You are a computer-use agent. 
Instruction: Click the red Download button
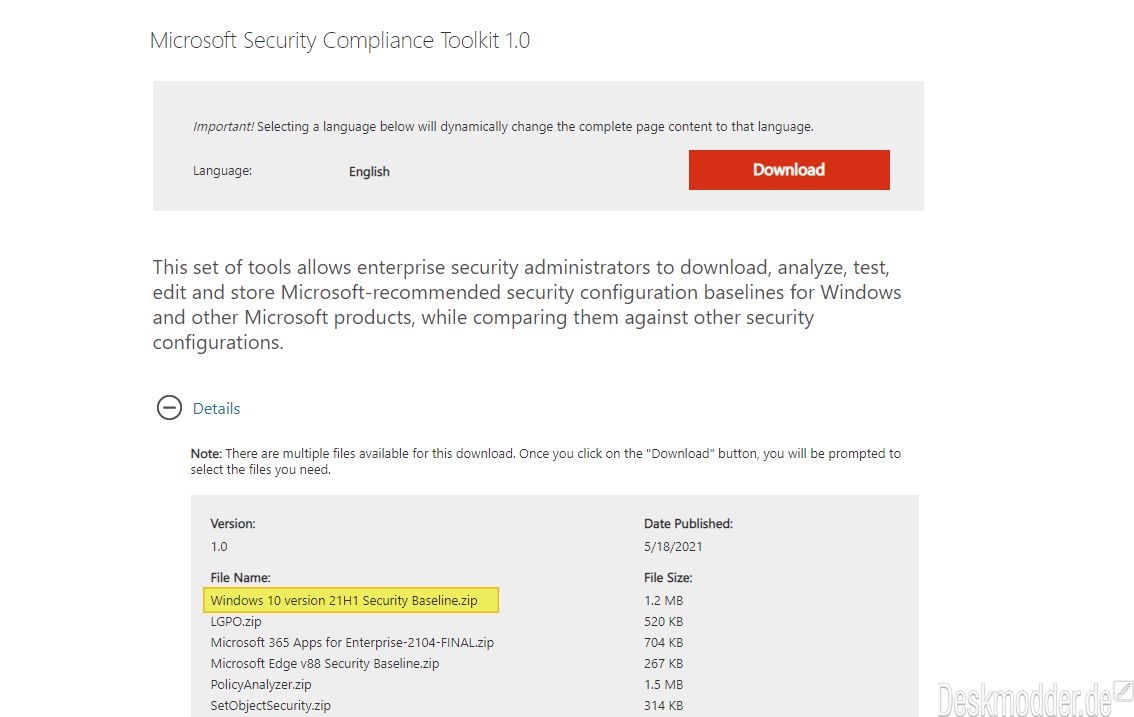click(x=789, y=170)
